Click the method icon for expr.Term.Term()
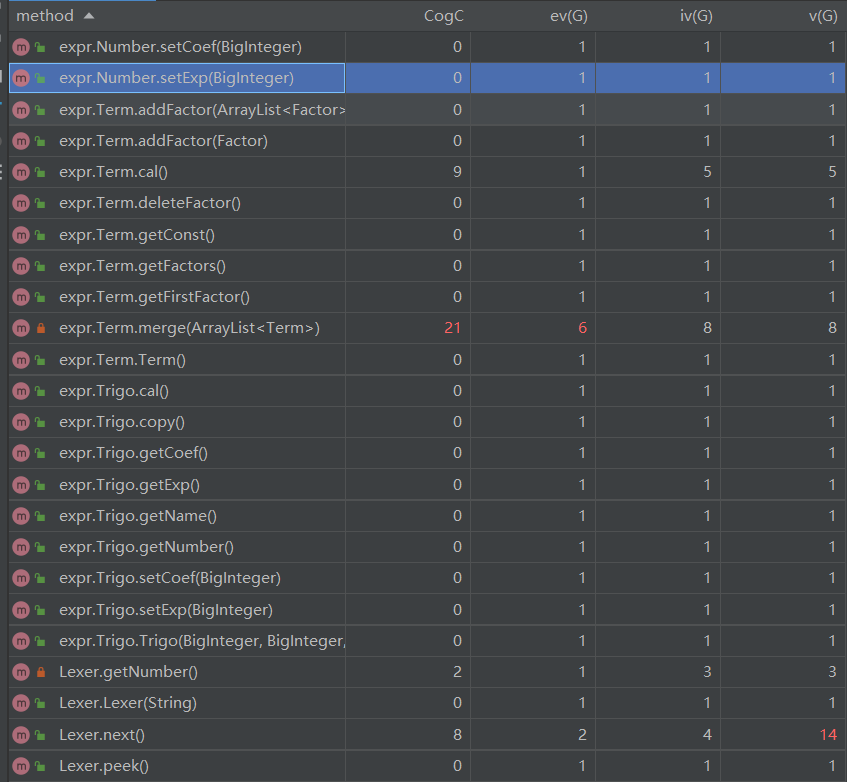 coord(21,360)
